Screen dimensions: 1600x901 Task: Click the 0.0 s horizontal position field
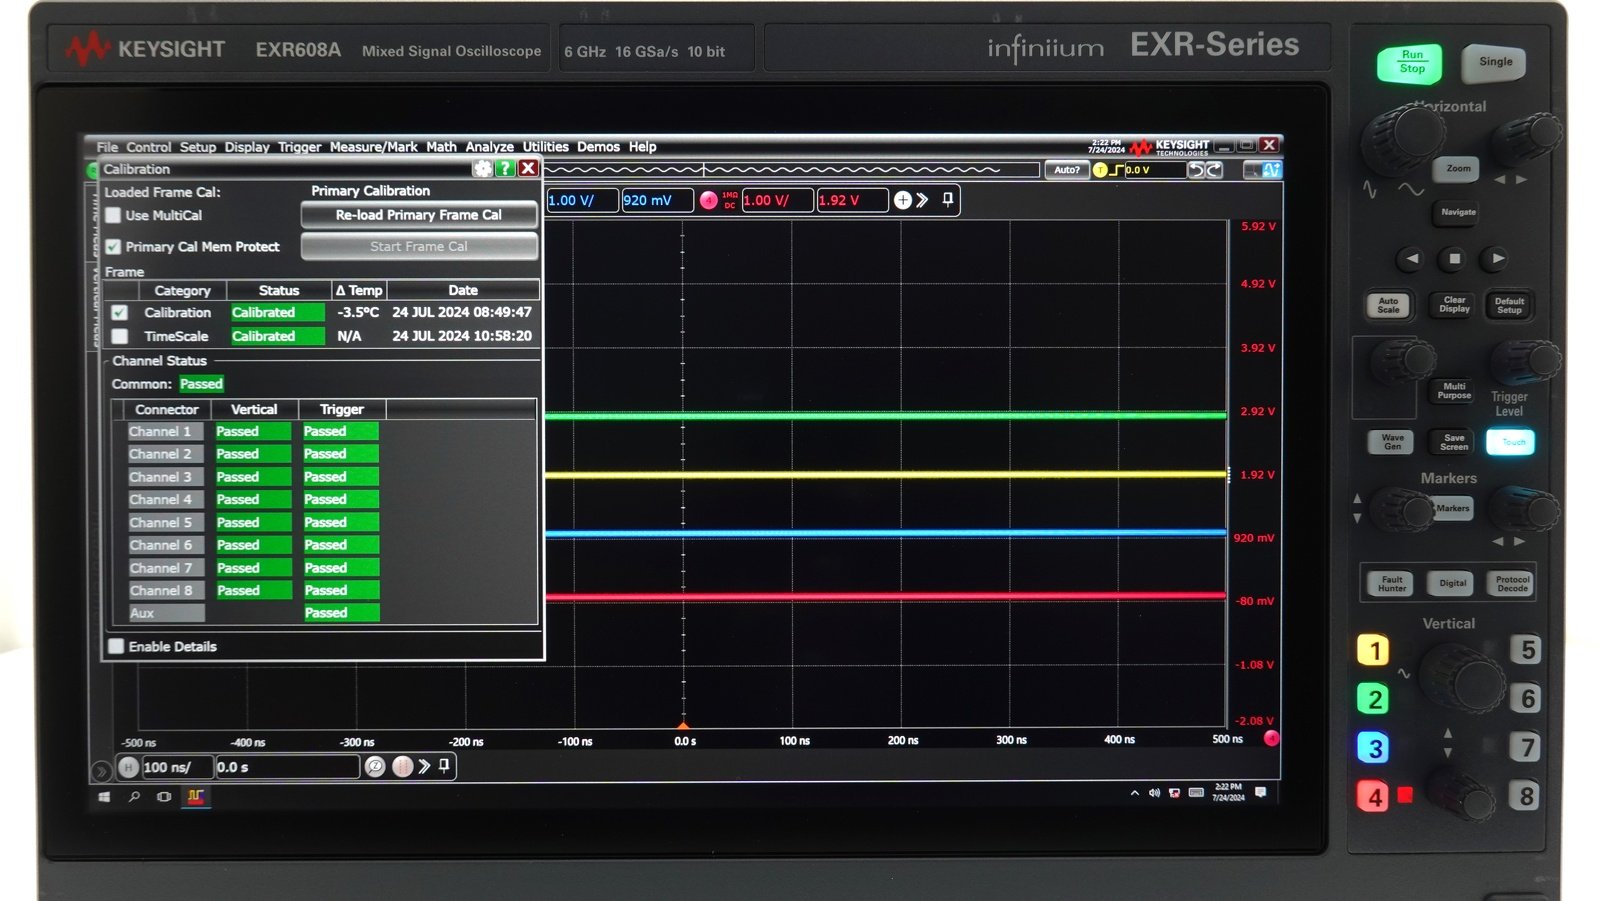(x=287, y=767)
